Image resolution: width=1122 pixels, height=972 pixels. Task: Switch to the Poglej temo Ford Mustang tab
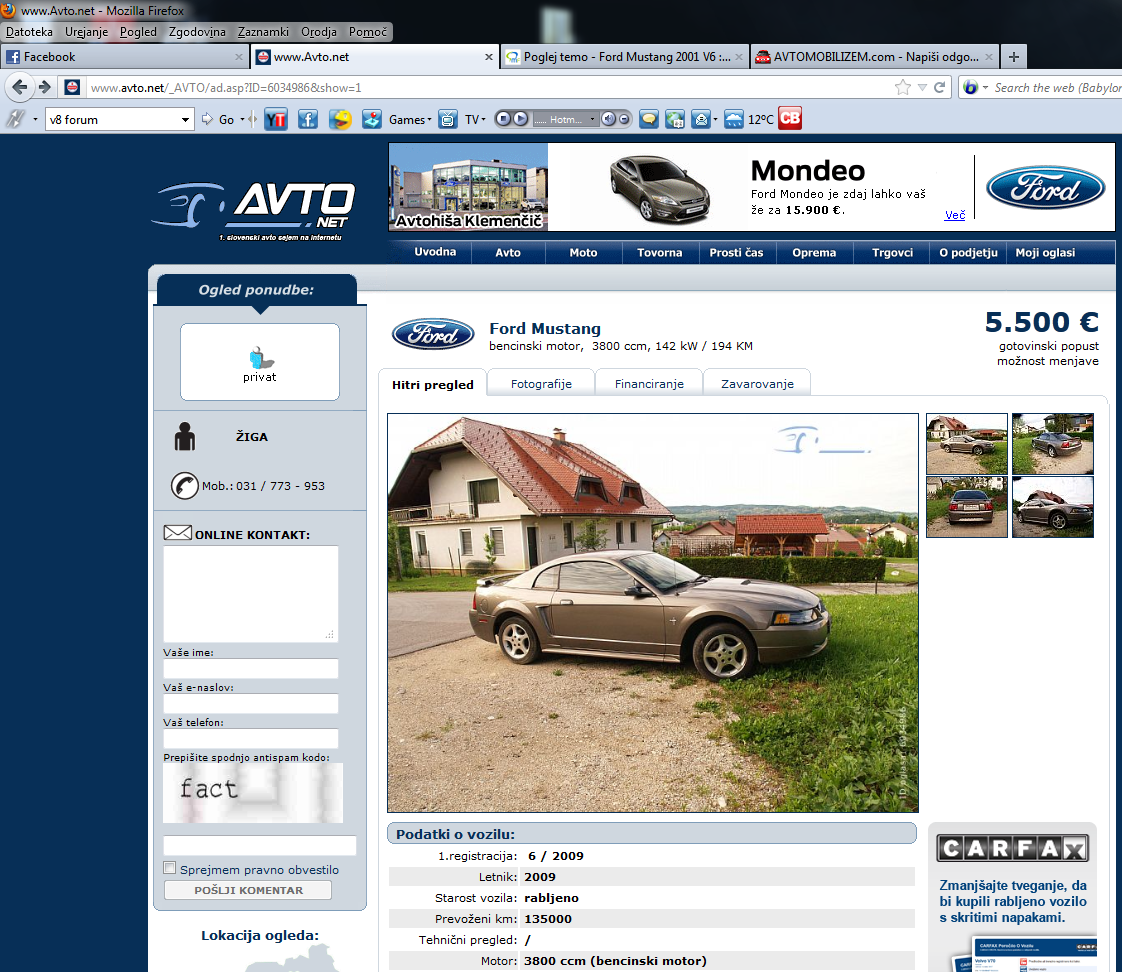click(x=624, y=57)
